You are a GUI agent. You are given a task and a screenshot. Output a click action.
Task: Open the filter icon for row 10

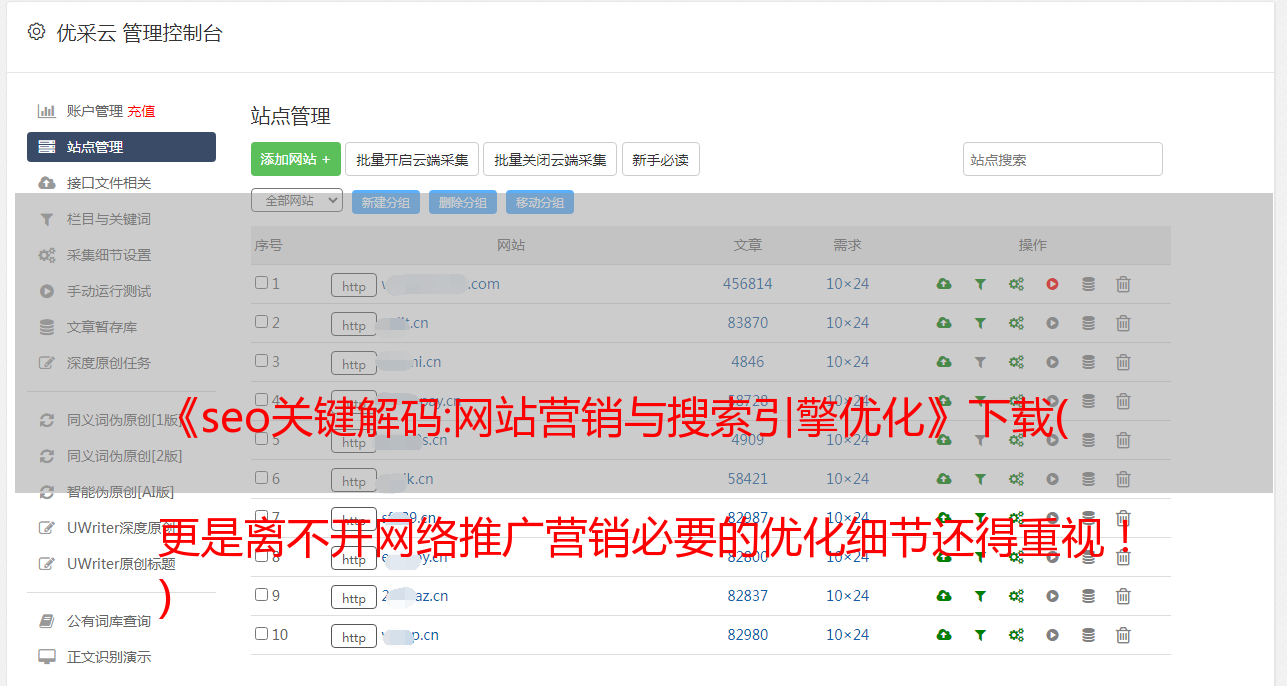(x=980, y=635)
